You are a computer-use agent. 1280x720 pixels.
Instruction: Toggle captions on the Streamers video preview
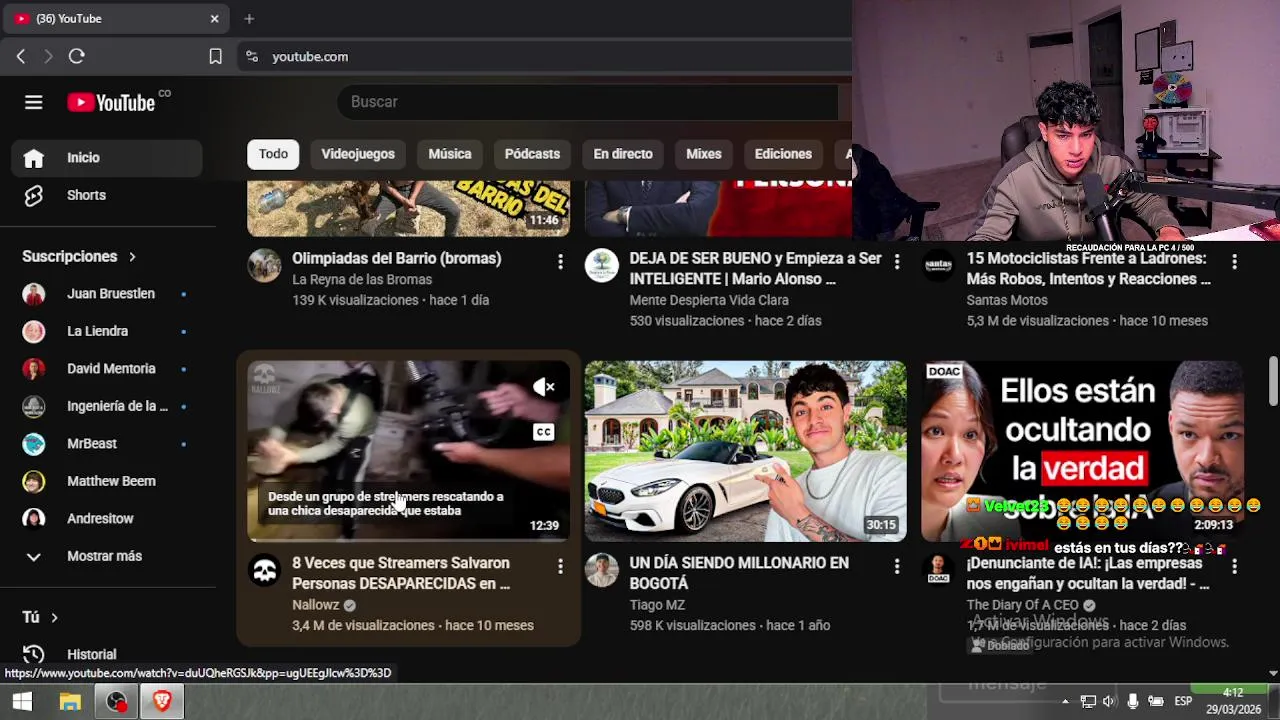(543, 432)
